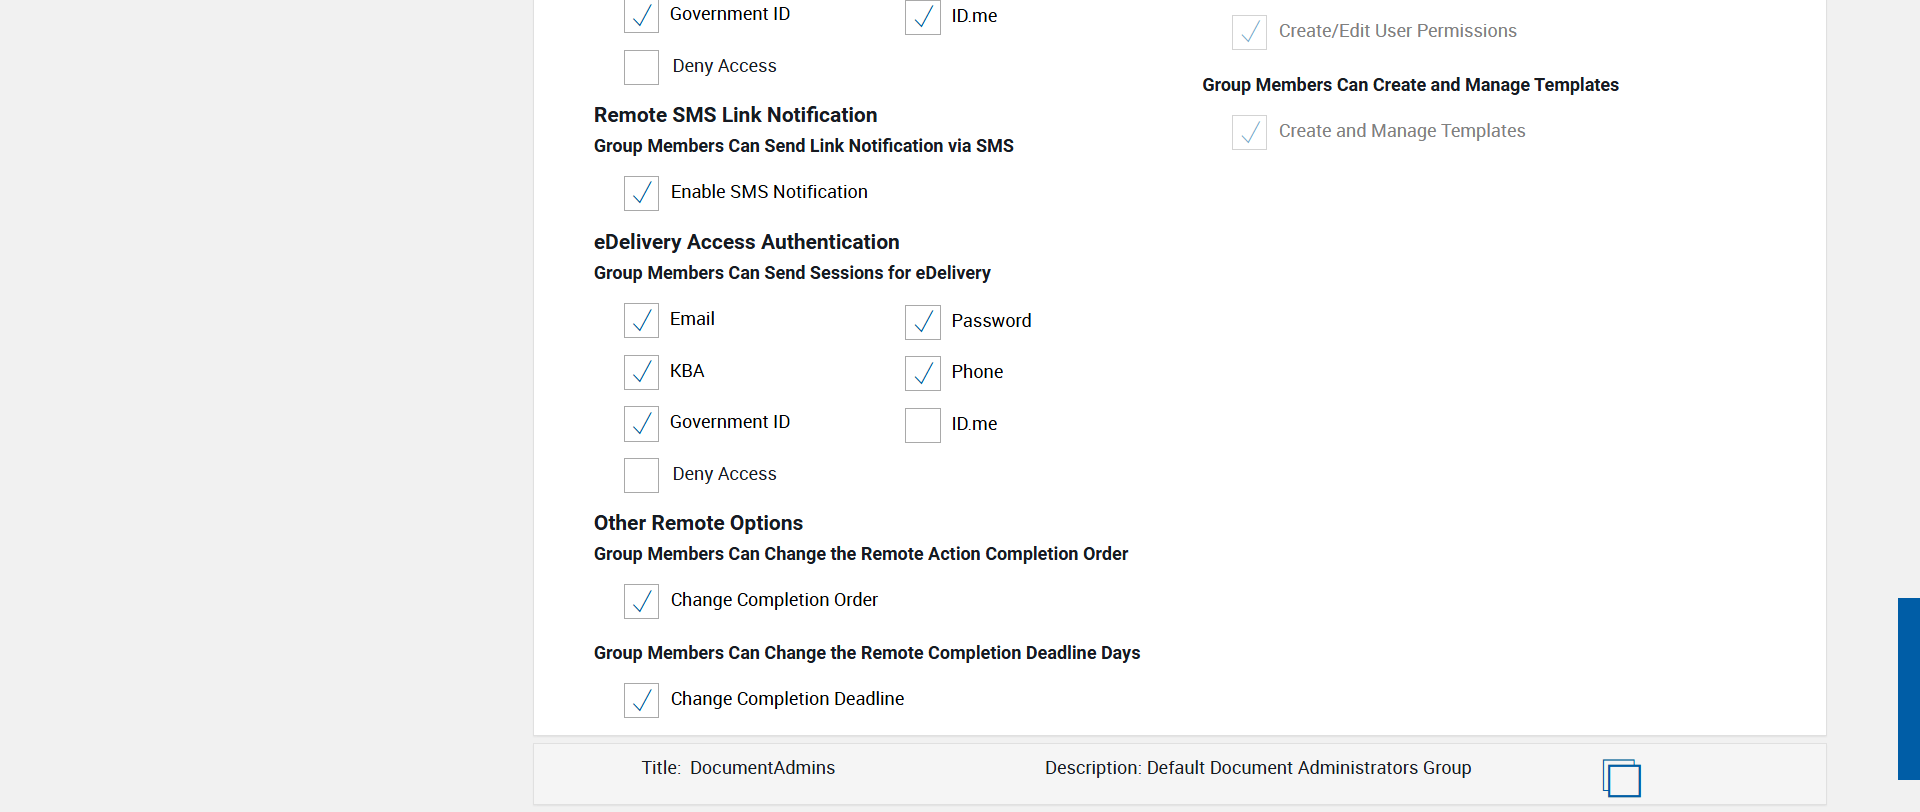1920x812 pixels.
Task: Uncheck the Enable SMS Notification checkbox
Action: 641,193
